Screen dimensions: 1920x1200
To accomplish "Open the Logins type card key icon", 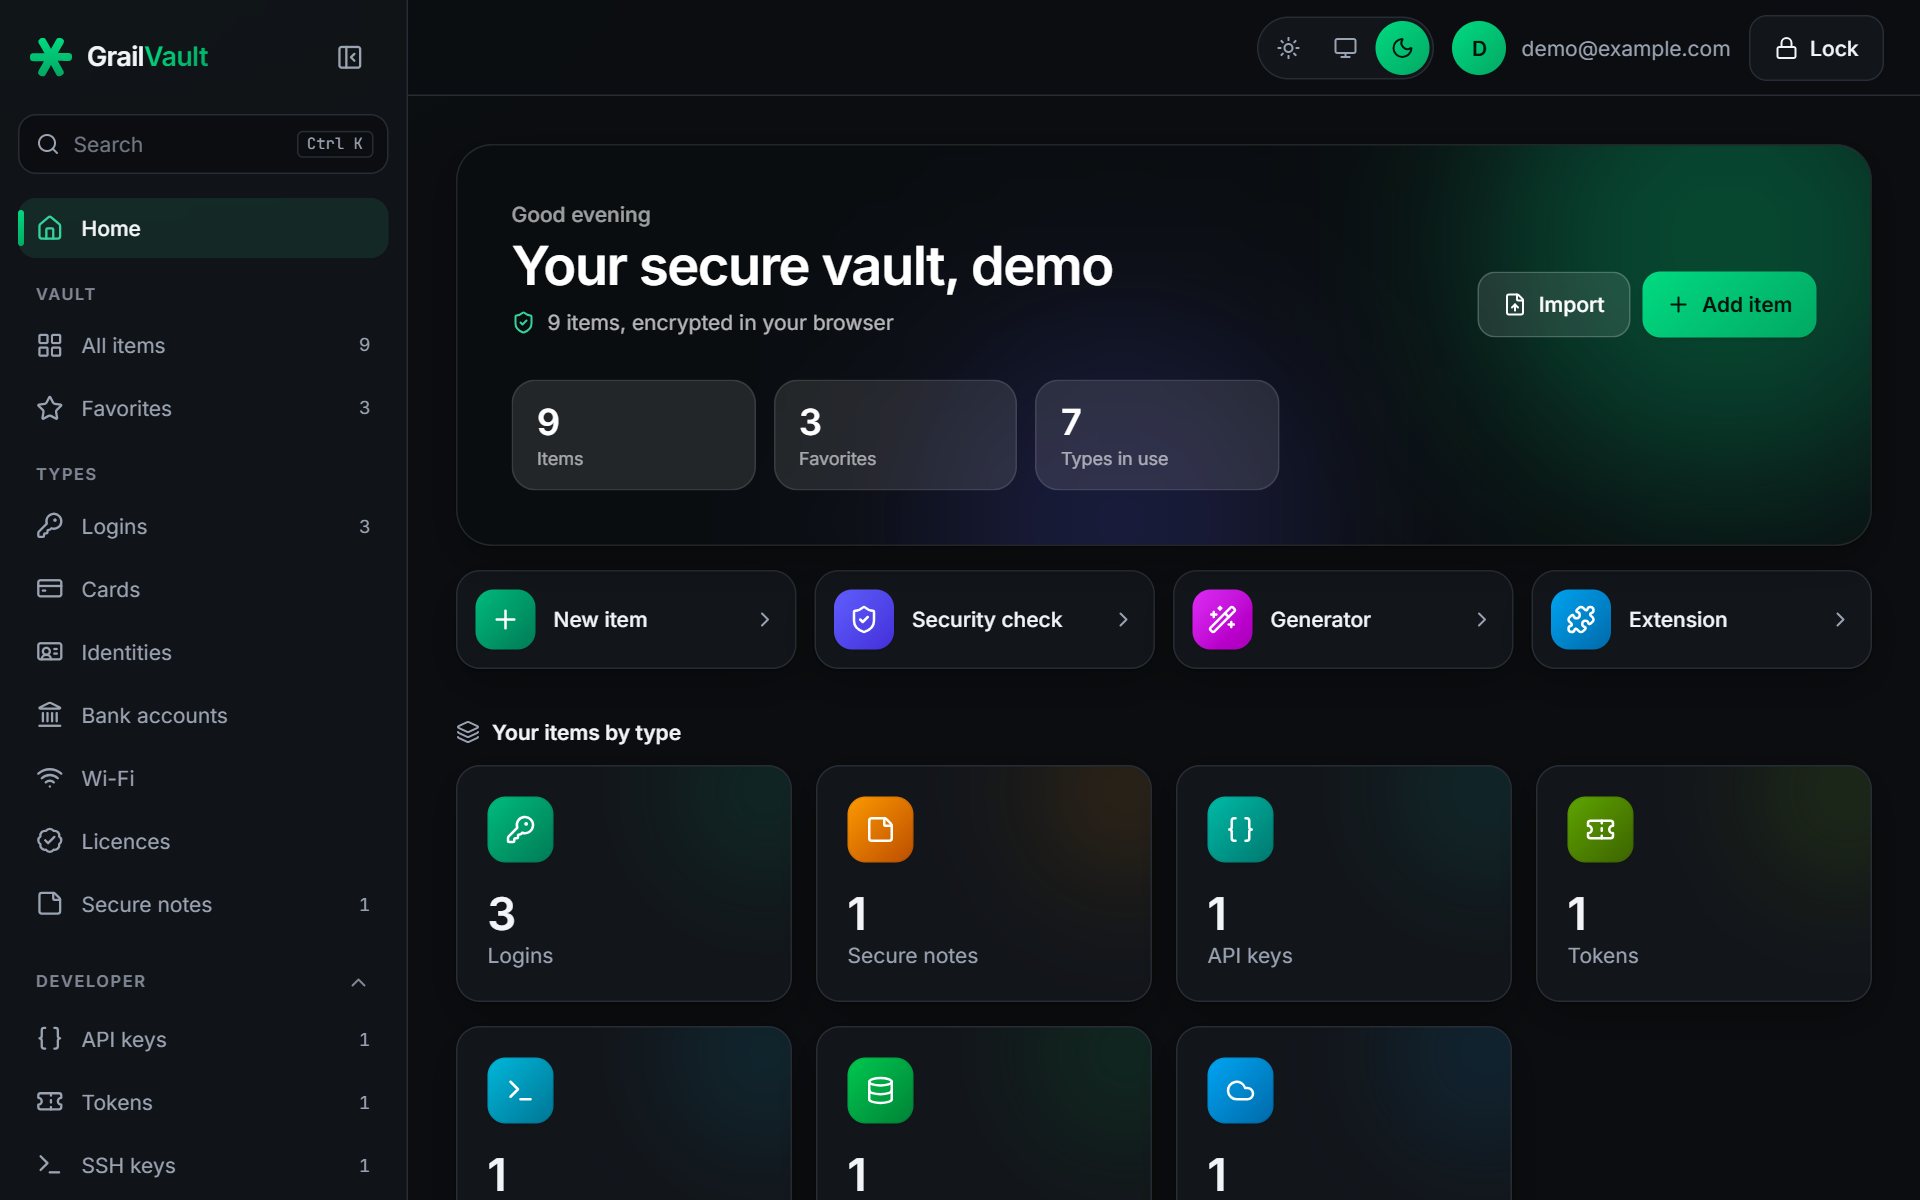I will pyautogui.click(x=520, y=829).
